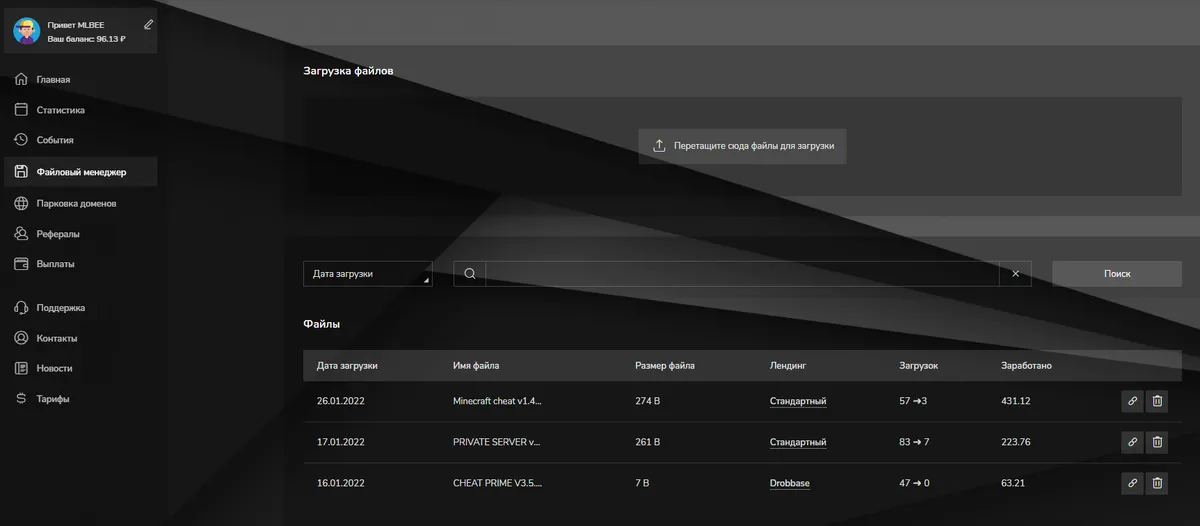This screenshot has height=526, width=1200.
Task: Delete the PRIVATE SERVER file
Action: (x=1157, y=442)
